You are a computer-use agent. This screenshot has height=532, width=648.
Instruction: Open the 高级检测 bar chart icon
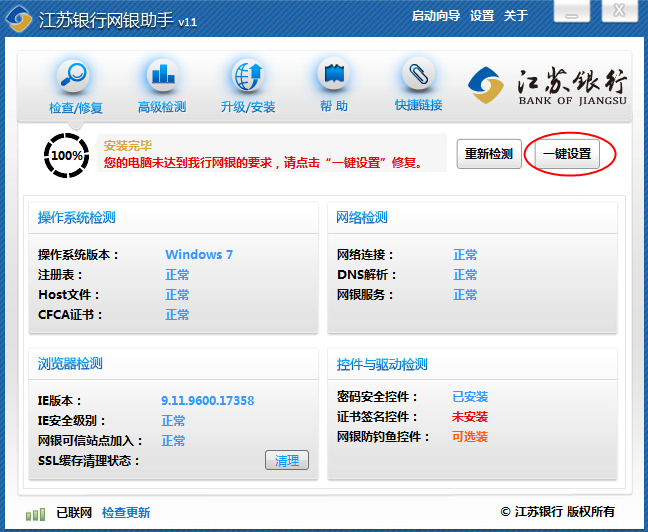pyautogui.click(x=162, y=75)
